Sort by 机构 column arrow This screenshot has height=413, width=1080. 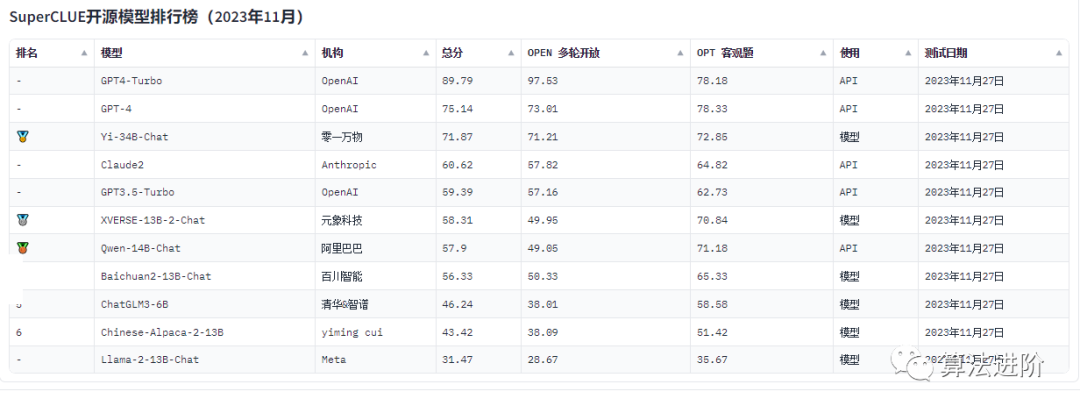tap(426, 53)
